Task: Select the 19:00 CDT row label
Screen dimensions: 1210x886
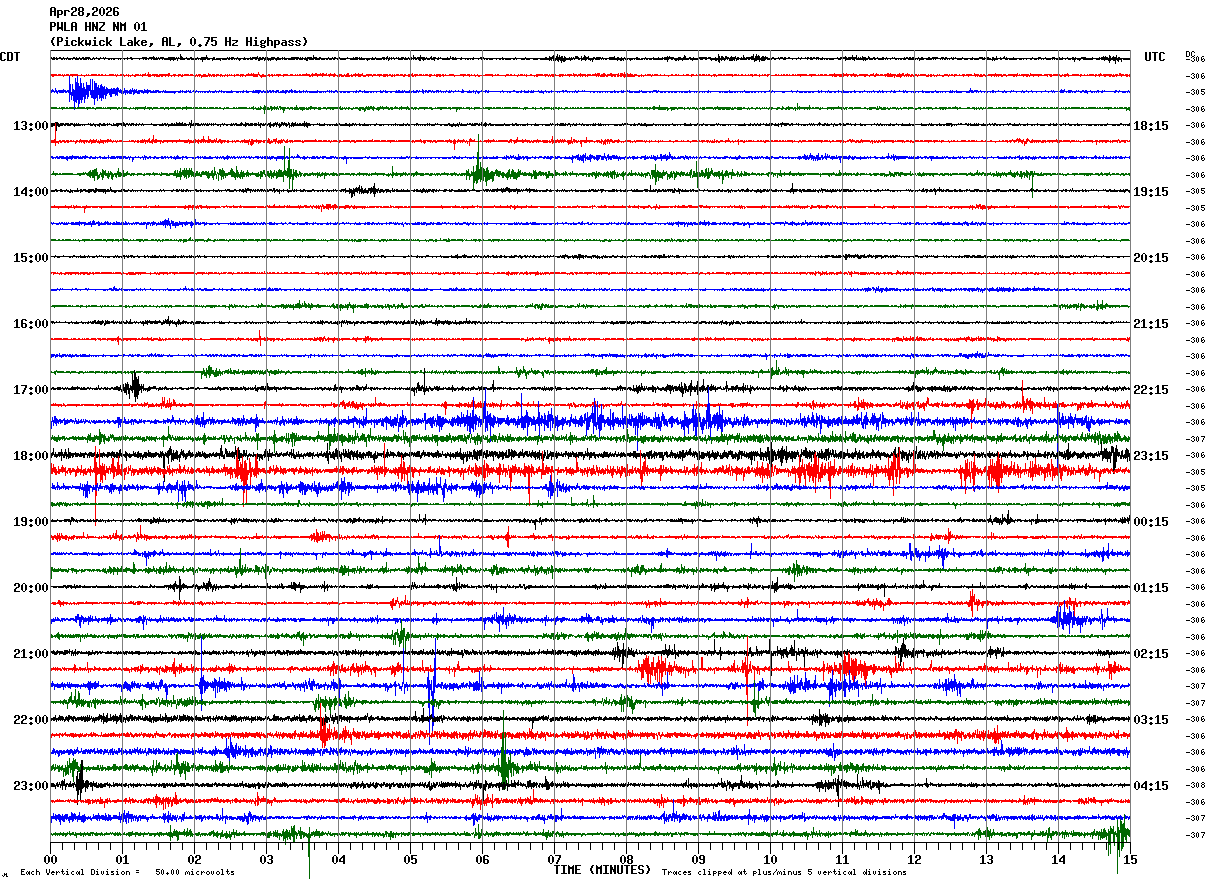Action: [31, 522]
